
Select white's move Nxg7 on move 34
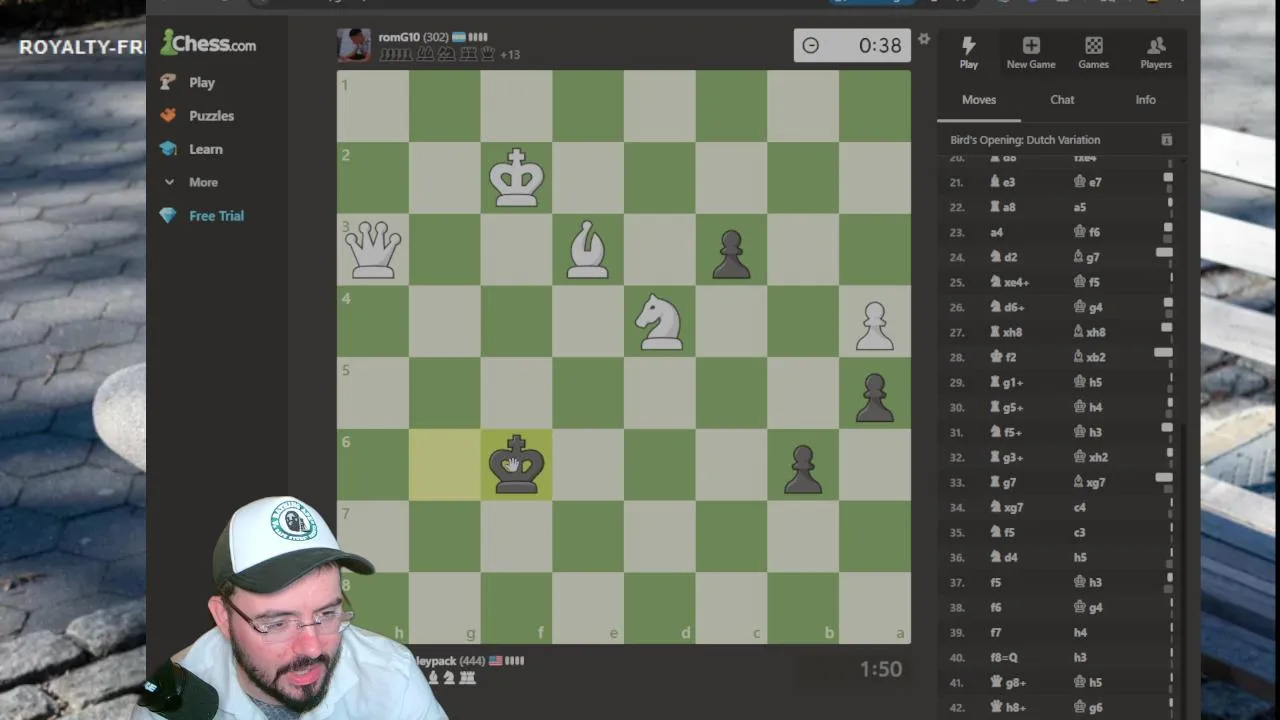(1007, 507)
